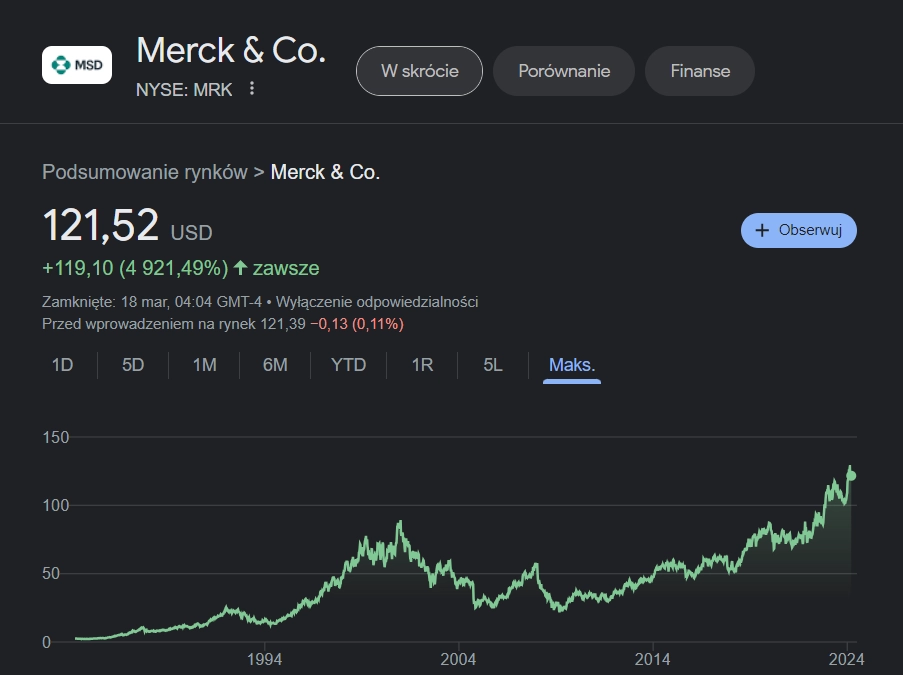Show the YTD chart range
This screenshot has width=903, height=675.
348,365
